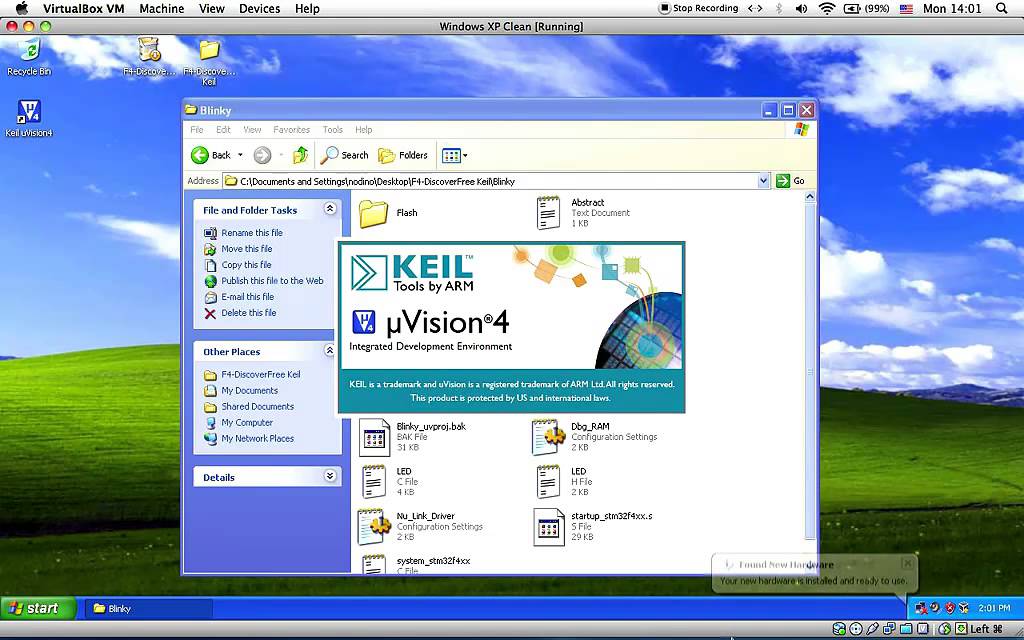
Task: Click the Blinky taskbar button
Action: click(148, 608)
